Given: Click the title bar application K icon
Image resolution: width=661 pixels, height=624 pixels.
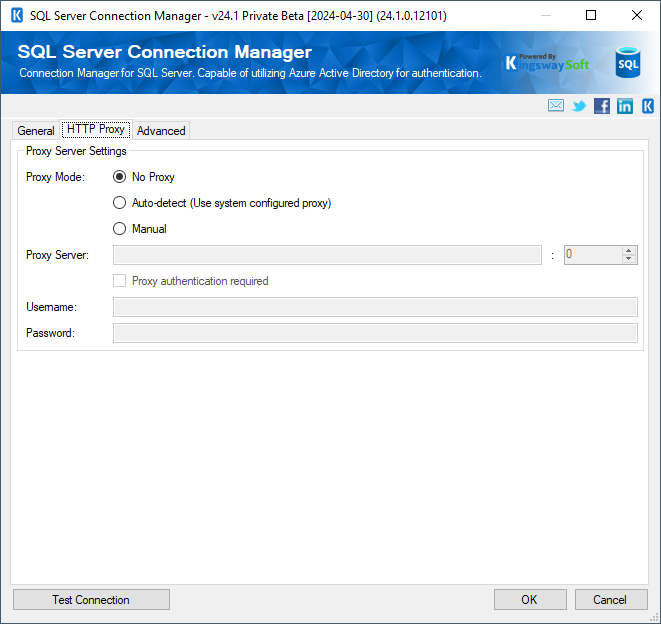Looking at the screenshot, I should click(16, 15).
